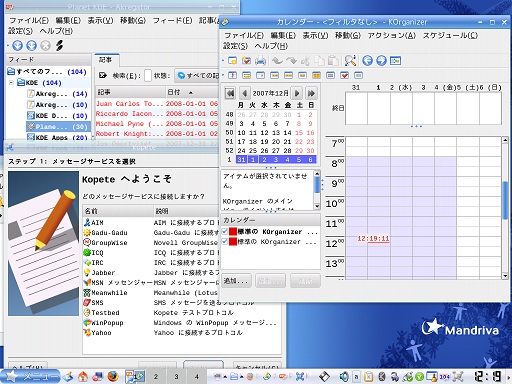Select すべてのフィード item in feed tree
512x384 pixels.
click(x=47, y=71)
